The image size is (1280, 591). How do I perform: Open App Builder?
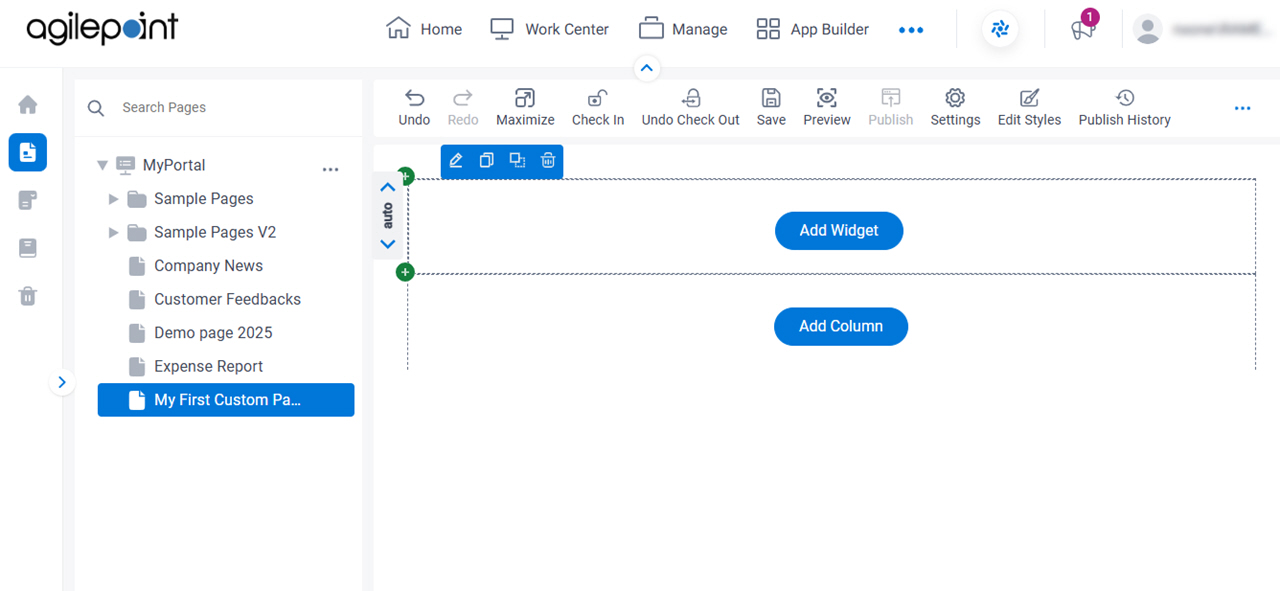point(812,29)
